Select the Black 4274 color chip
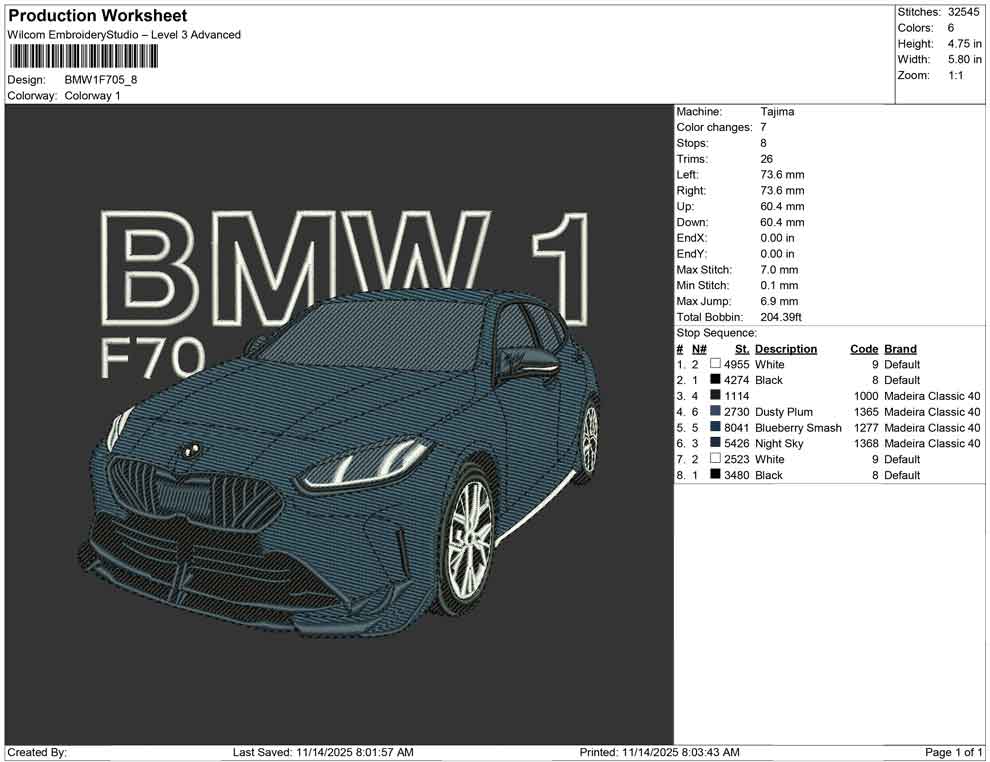This screenshot has height=762, width=990. click(714, 380)
